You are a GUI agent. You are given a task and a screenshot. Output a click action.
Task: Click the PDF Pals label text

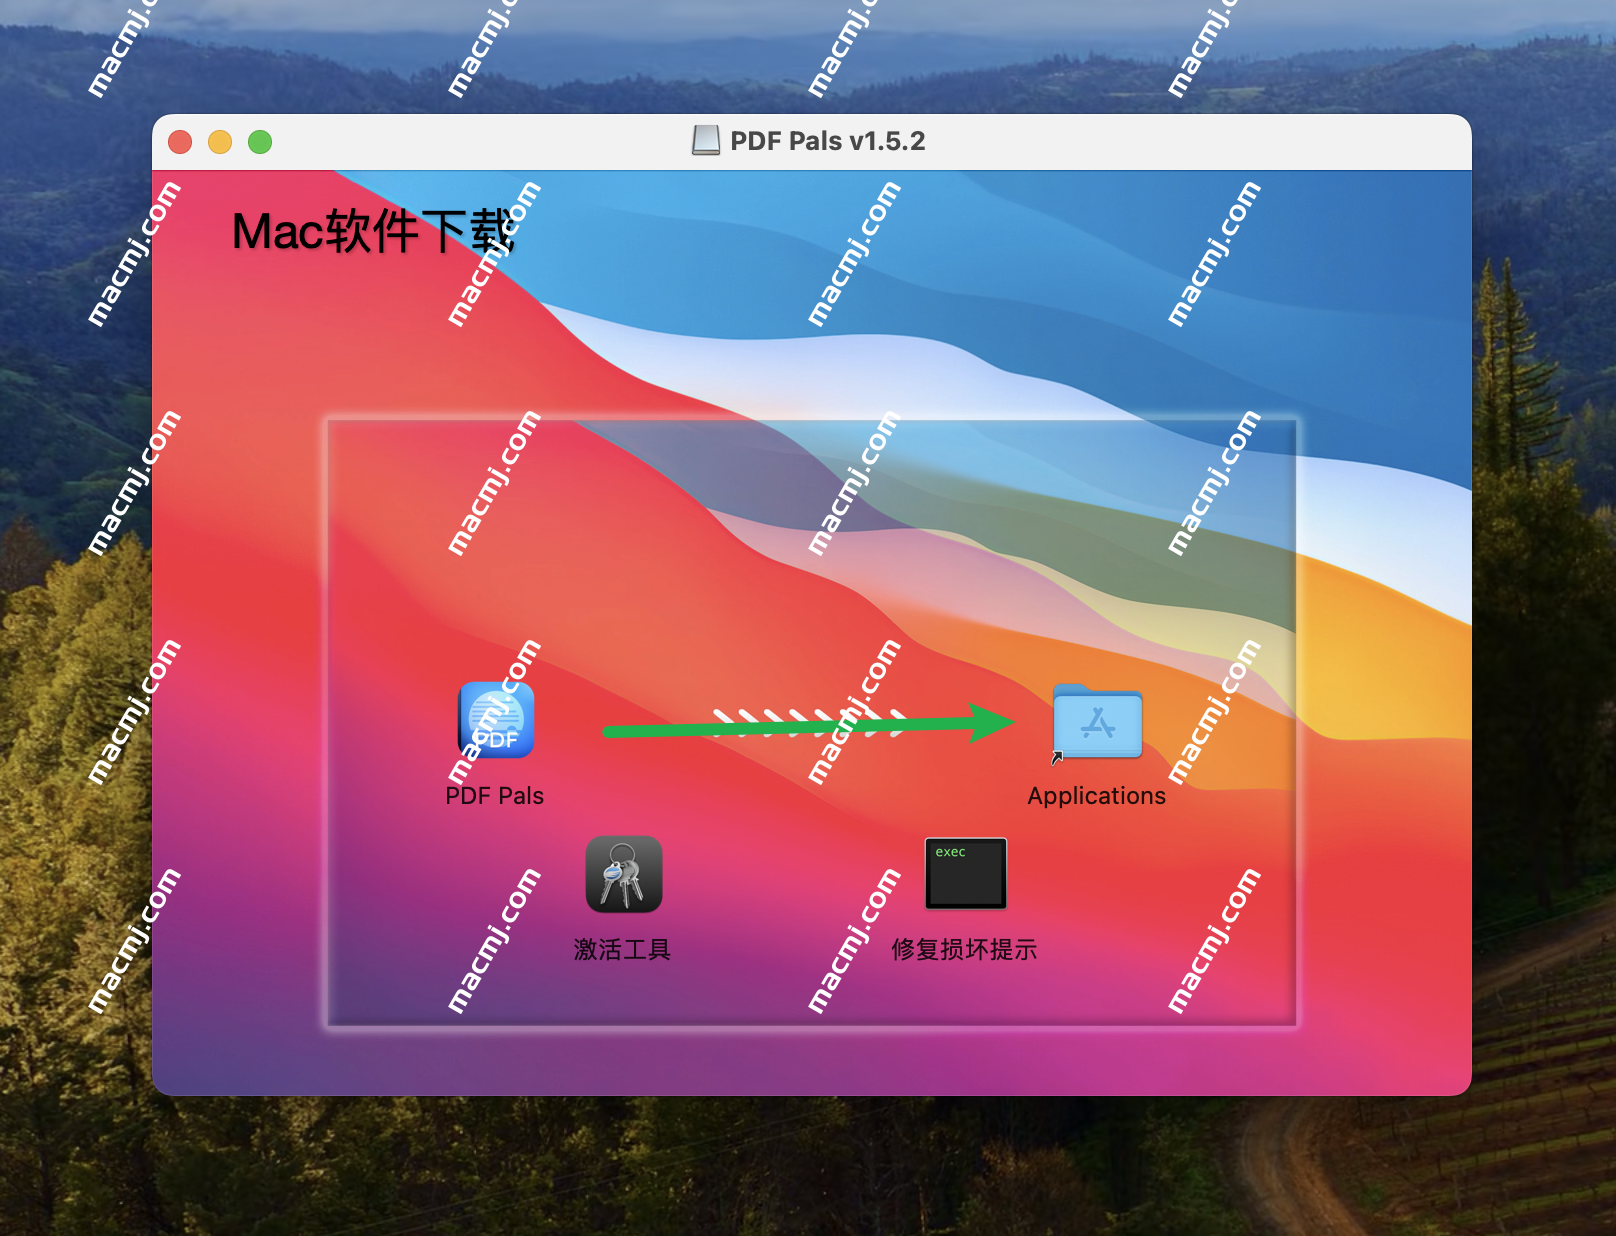pyautogui.click(x=495, y=796)
